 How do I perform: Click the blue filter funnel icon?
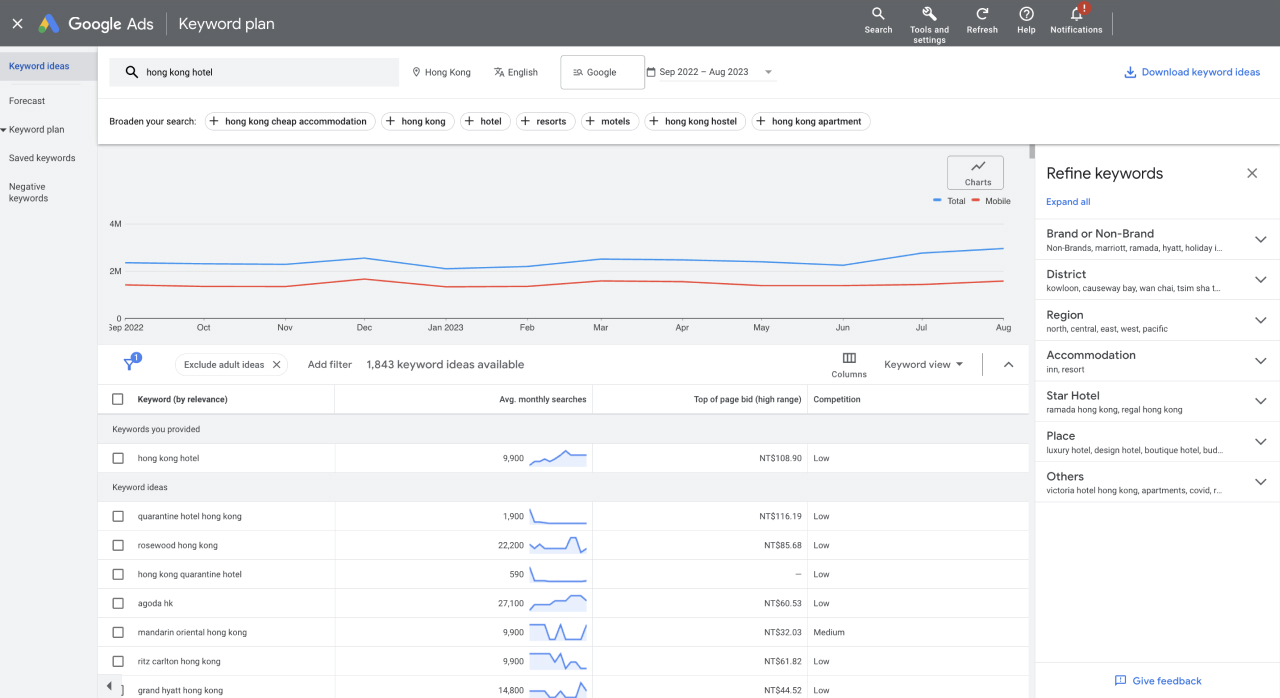tap(129, 365)
